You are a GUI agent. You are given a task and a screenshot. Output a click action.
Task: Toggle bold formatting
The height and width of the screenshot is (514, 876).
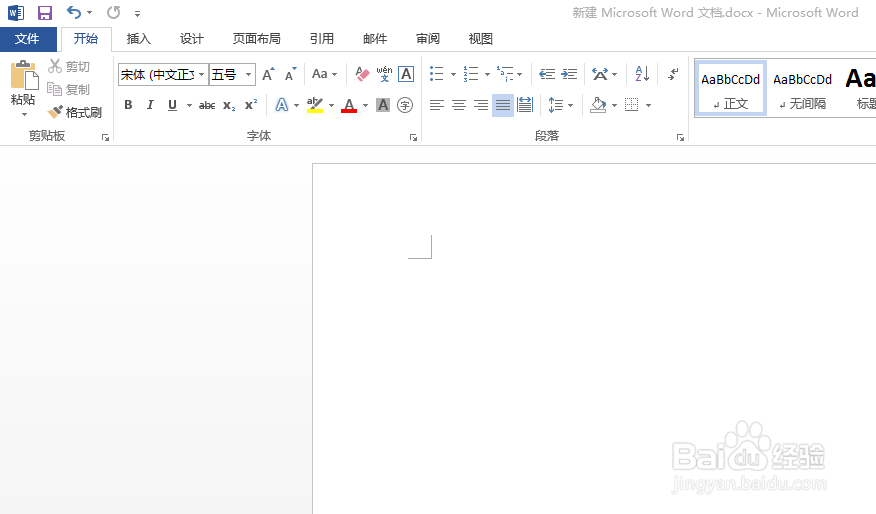click(128, 104)
